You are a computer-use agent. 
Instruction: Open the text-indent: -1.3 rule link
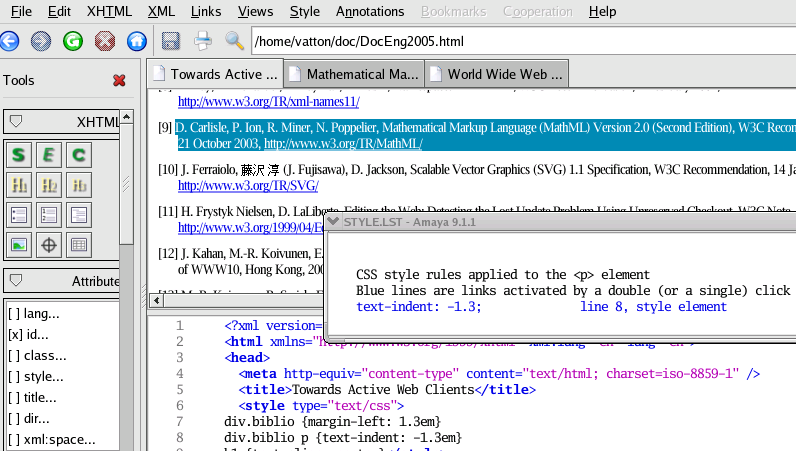(418, 307)
